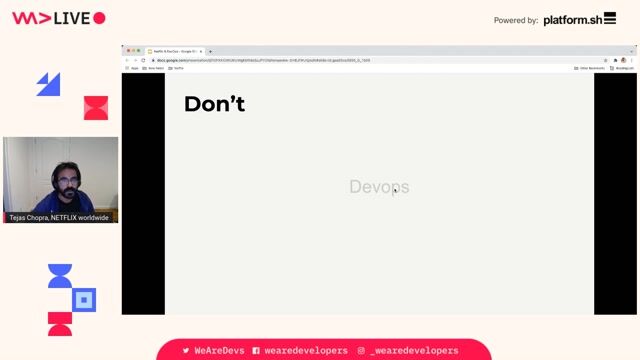Open a new tab with the plus icon
This screenshot has width=640, height=360.
(210, 51)
